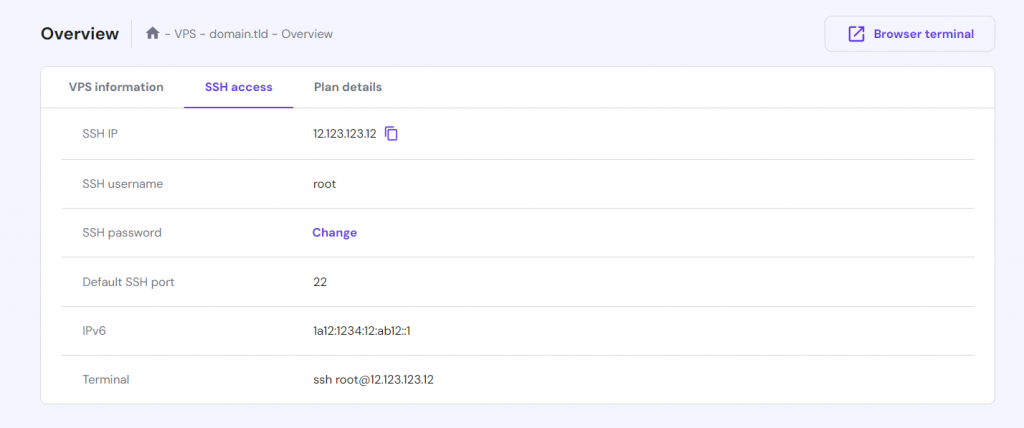
Task: Click the SSH password row label
Action: [121, 232]
